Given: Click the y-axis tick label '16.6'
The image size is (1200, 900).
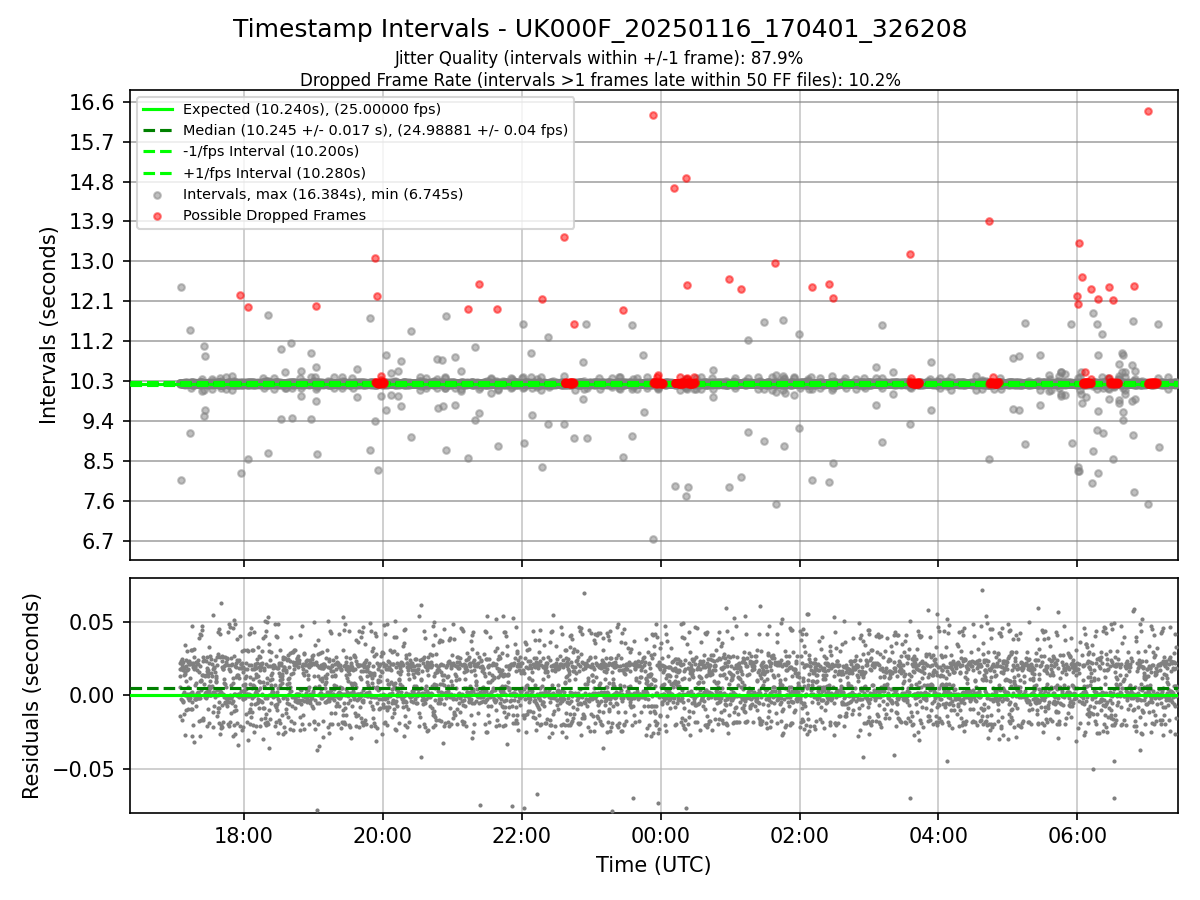Looking at the screenshot, I should [93, 102].
